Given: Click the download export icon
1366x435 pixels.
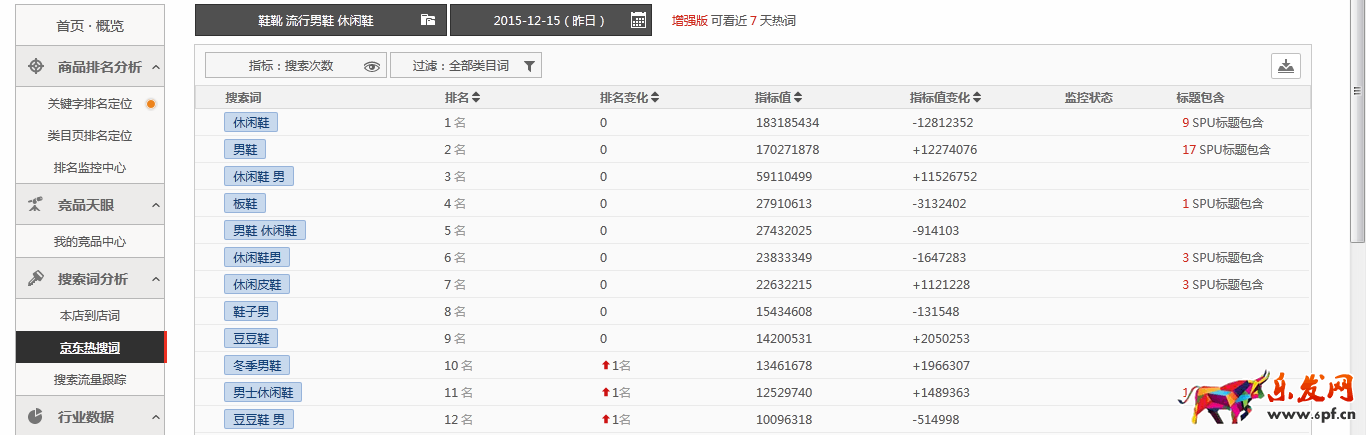Looking at the screenshot, I should (x=1286, y=66).
